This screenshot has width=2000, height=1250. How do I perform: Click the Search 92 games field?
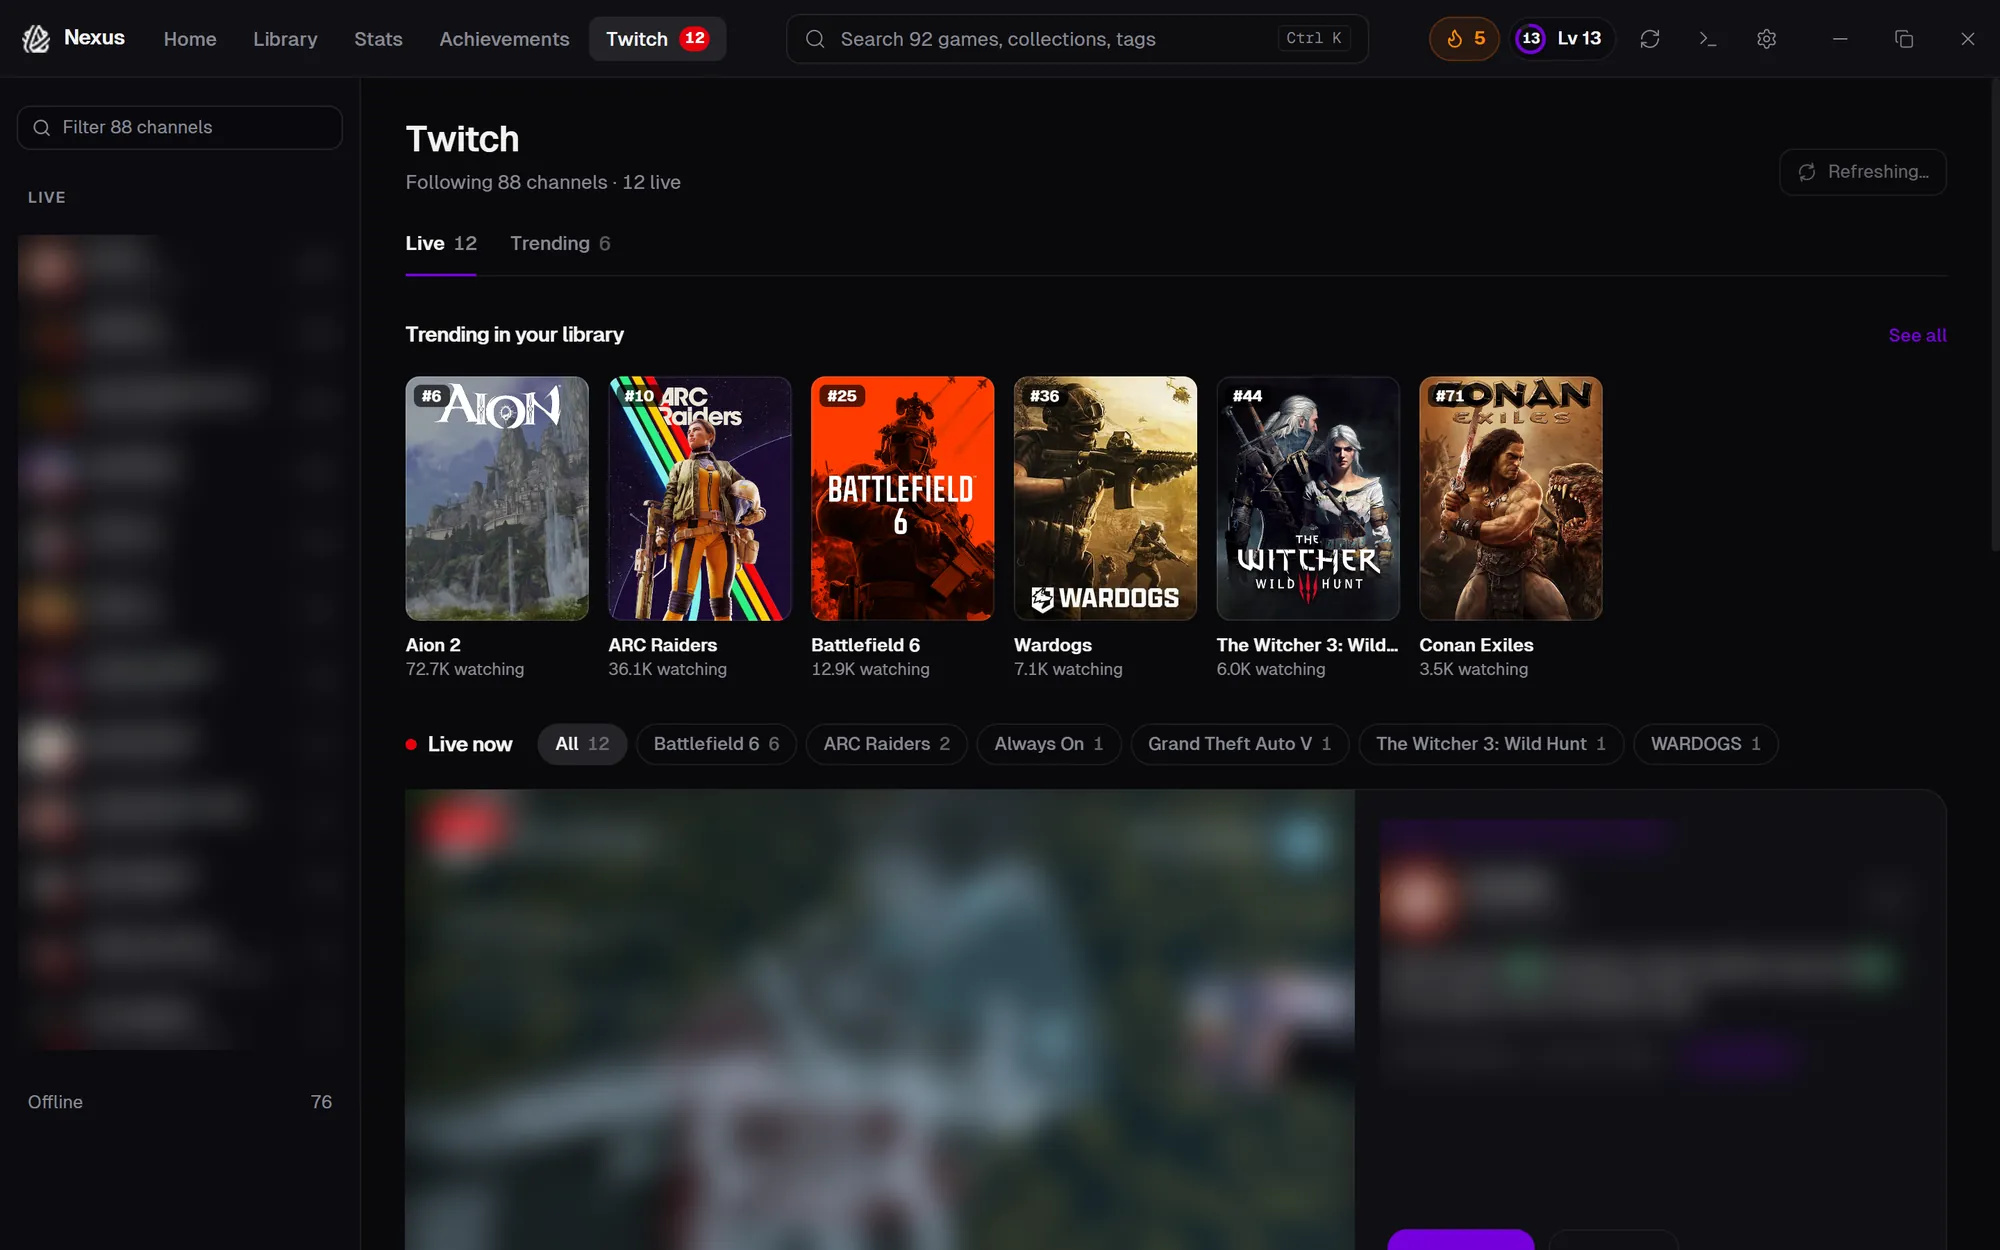[x=1077, y=39]
